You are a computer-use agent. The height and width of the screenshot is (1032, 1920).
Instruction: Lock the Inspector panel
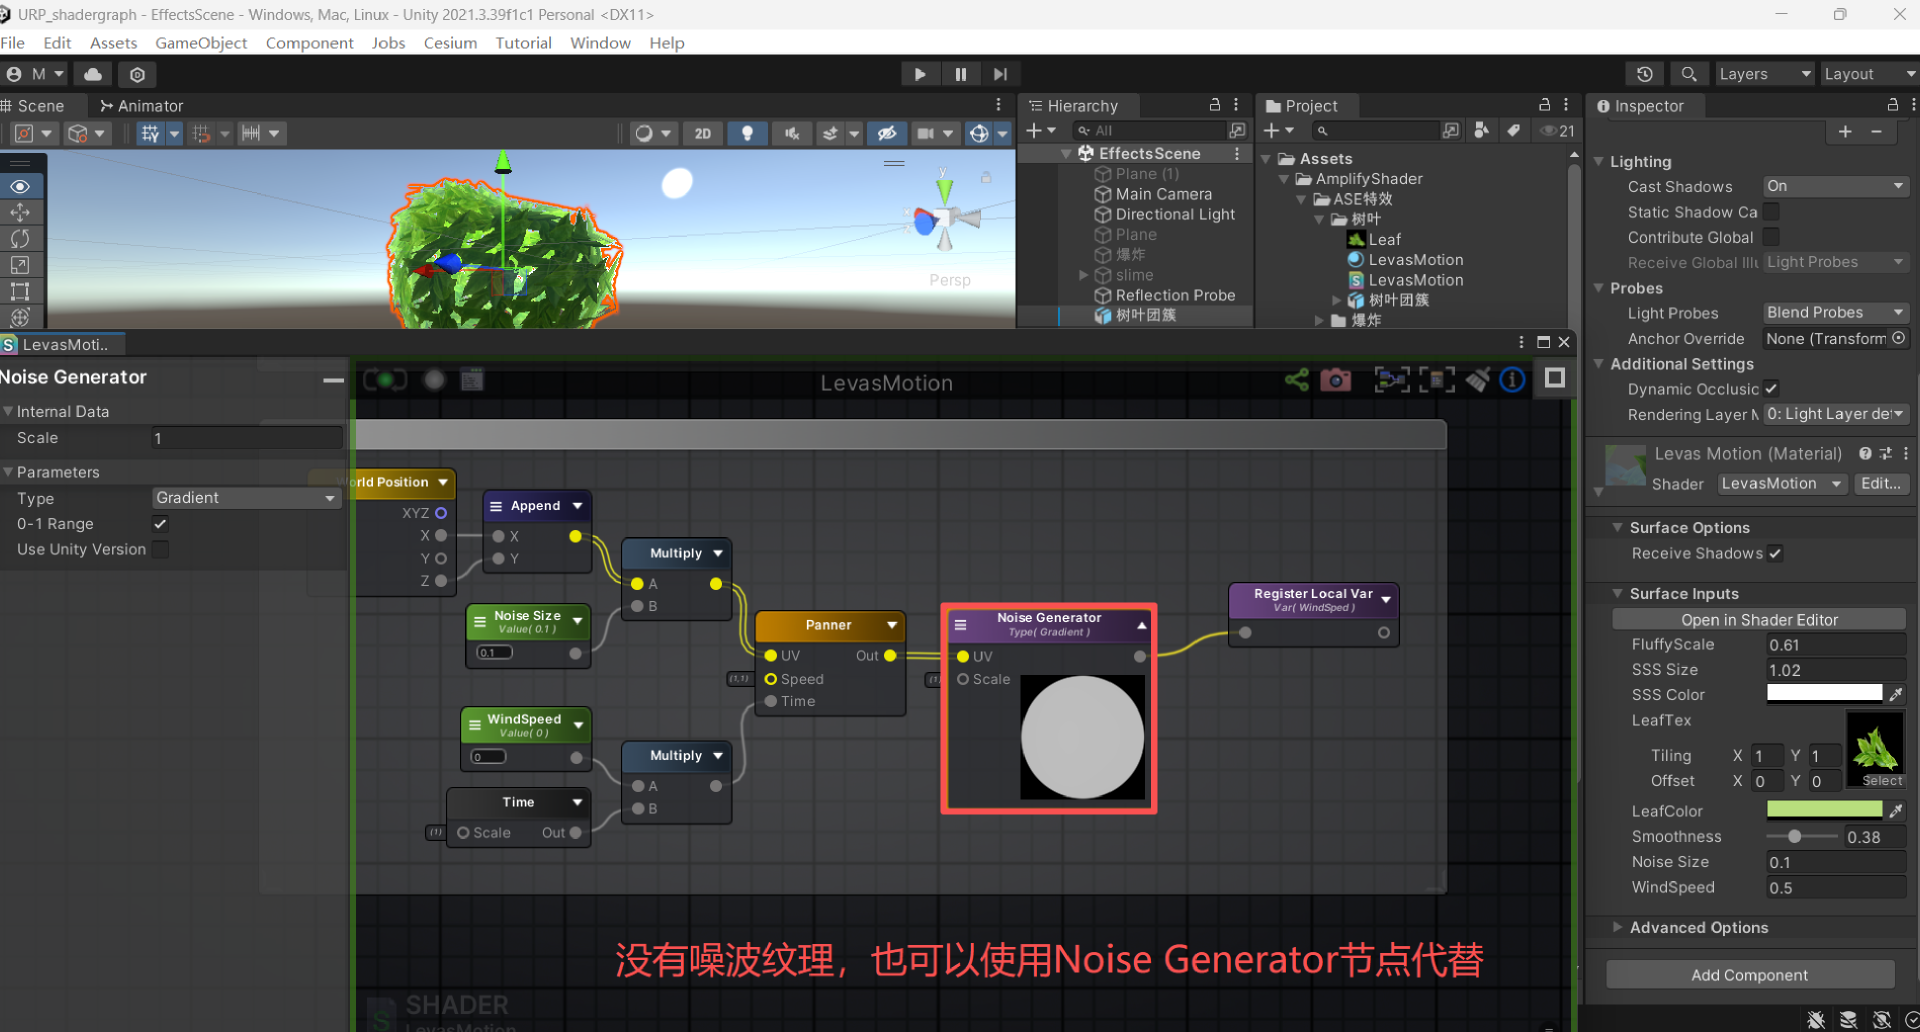[x=1893, y=105]
